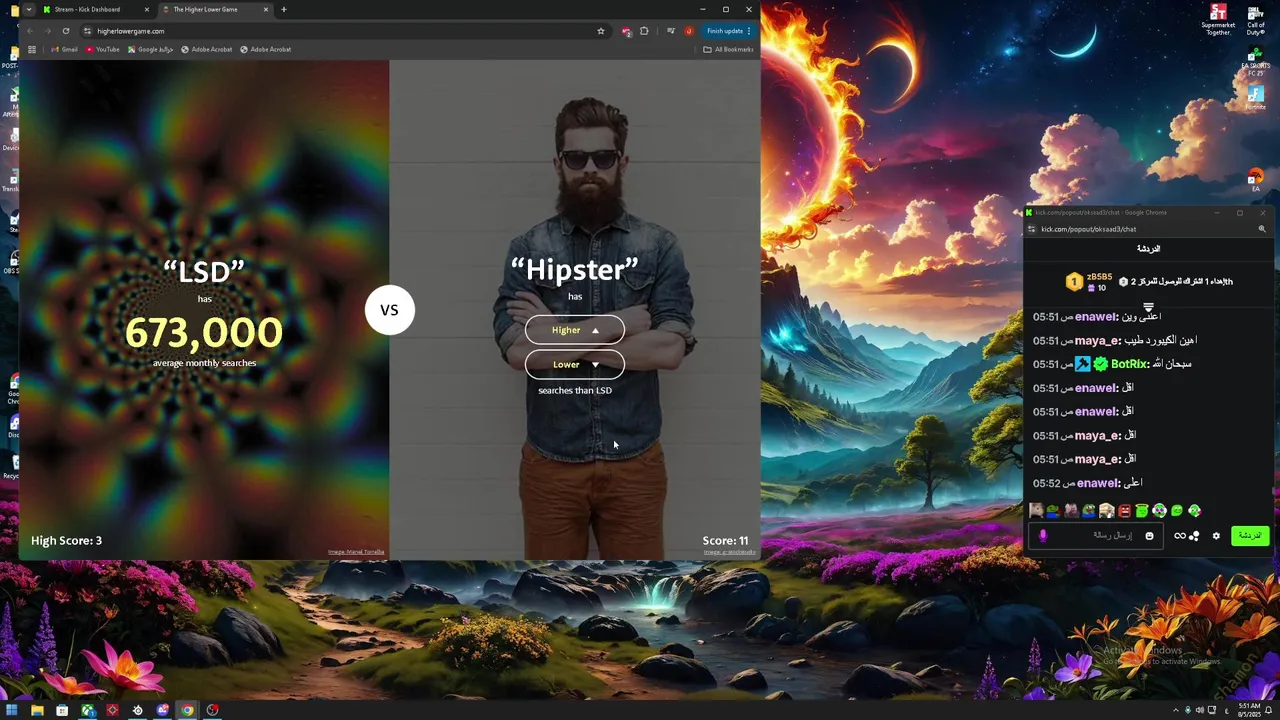Click the red extension icon with badge
This screenshot has width=1280, height=720.
coord(626,31)
